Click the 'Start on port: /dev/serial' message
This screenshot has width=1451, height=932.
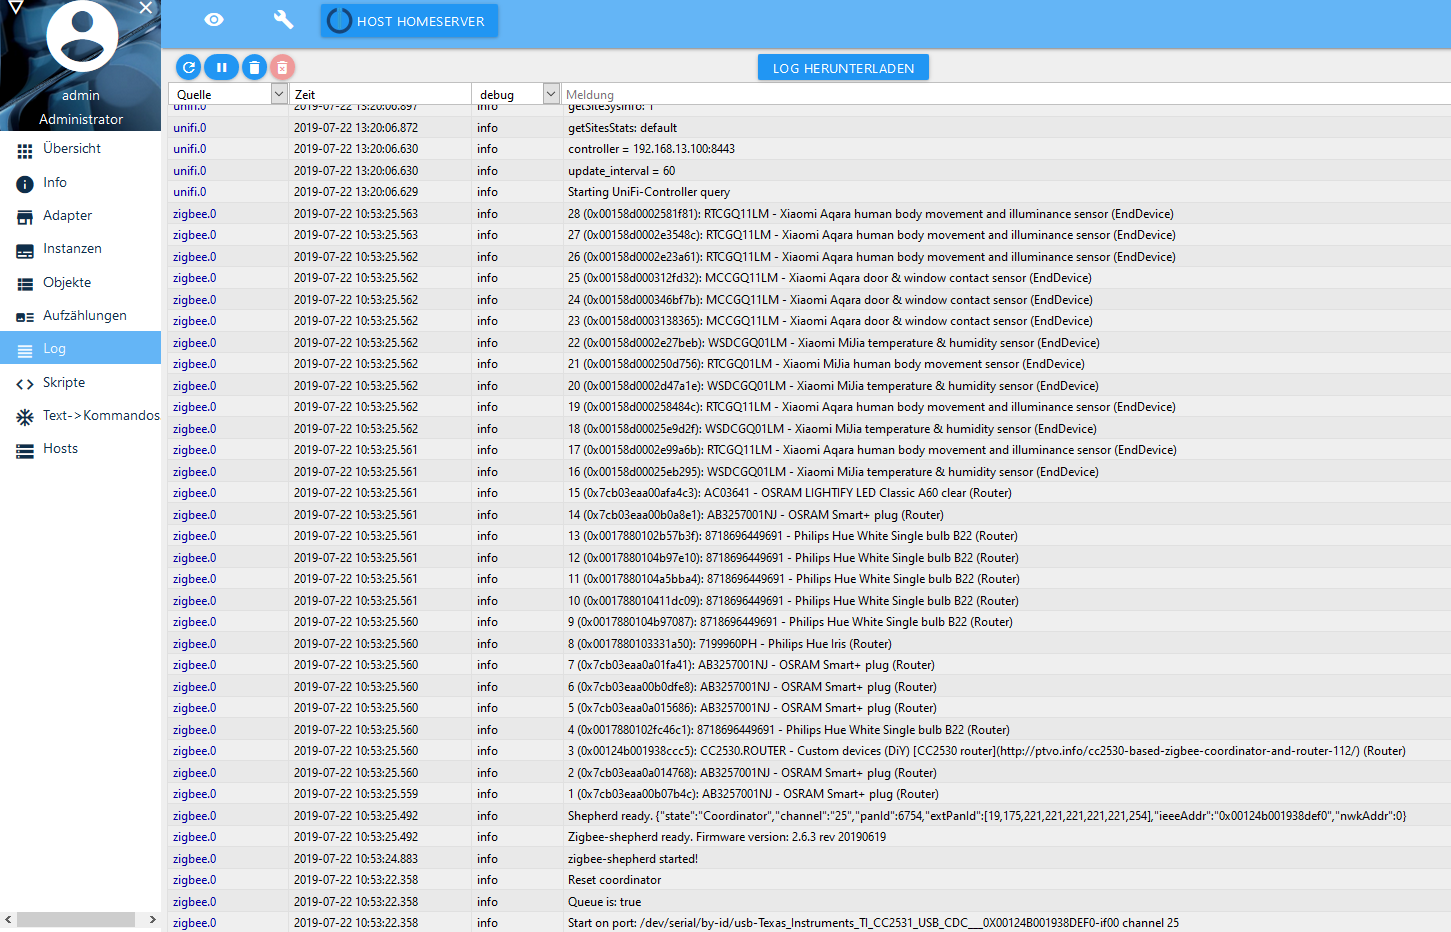click(873, 923)
